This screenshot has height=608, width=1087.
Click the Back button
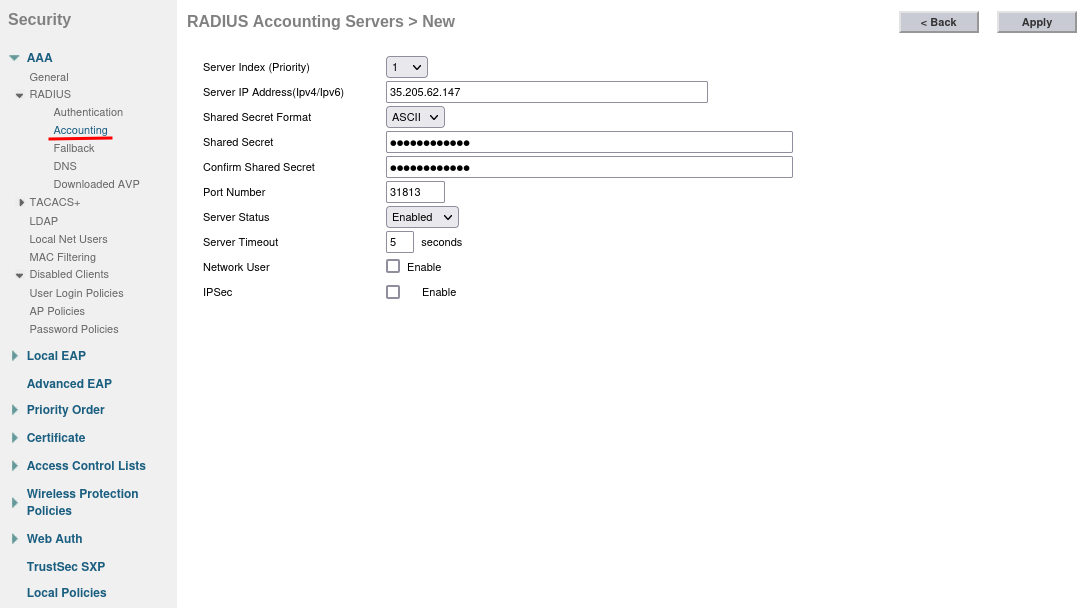coord(938,22)
